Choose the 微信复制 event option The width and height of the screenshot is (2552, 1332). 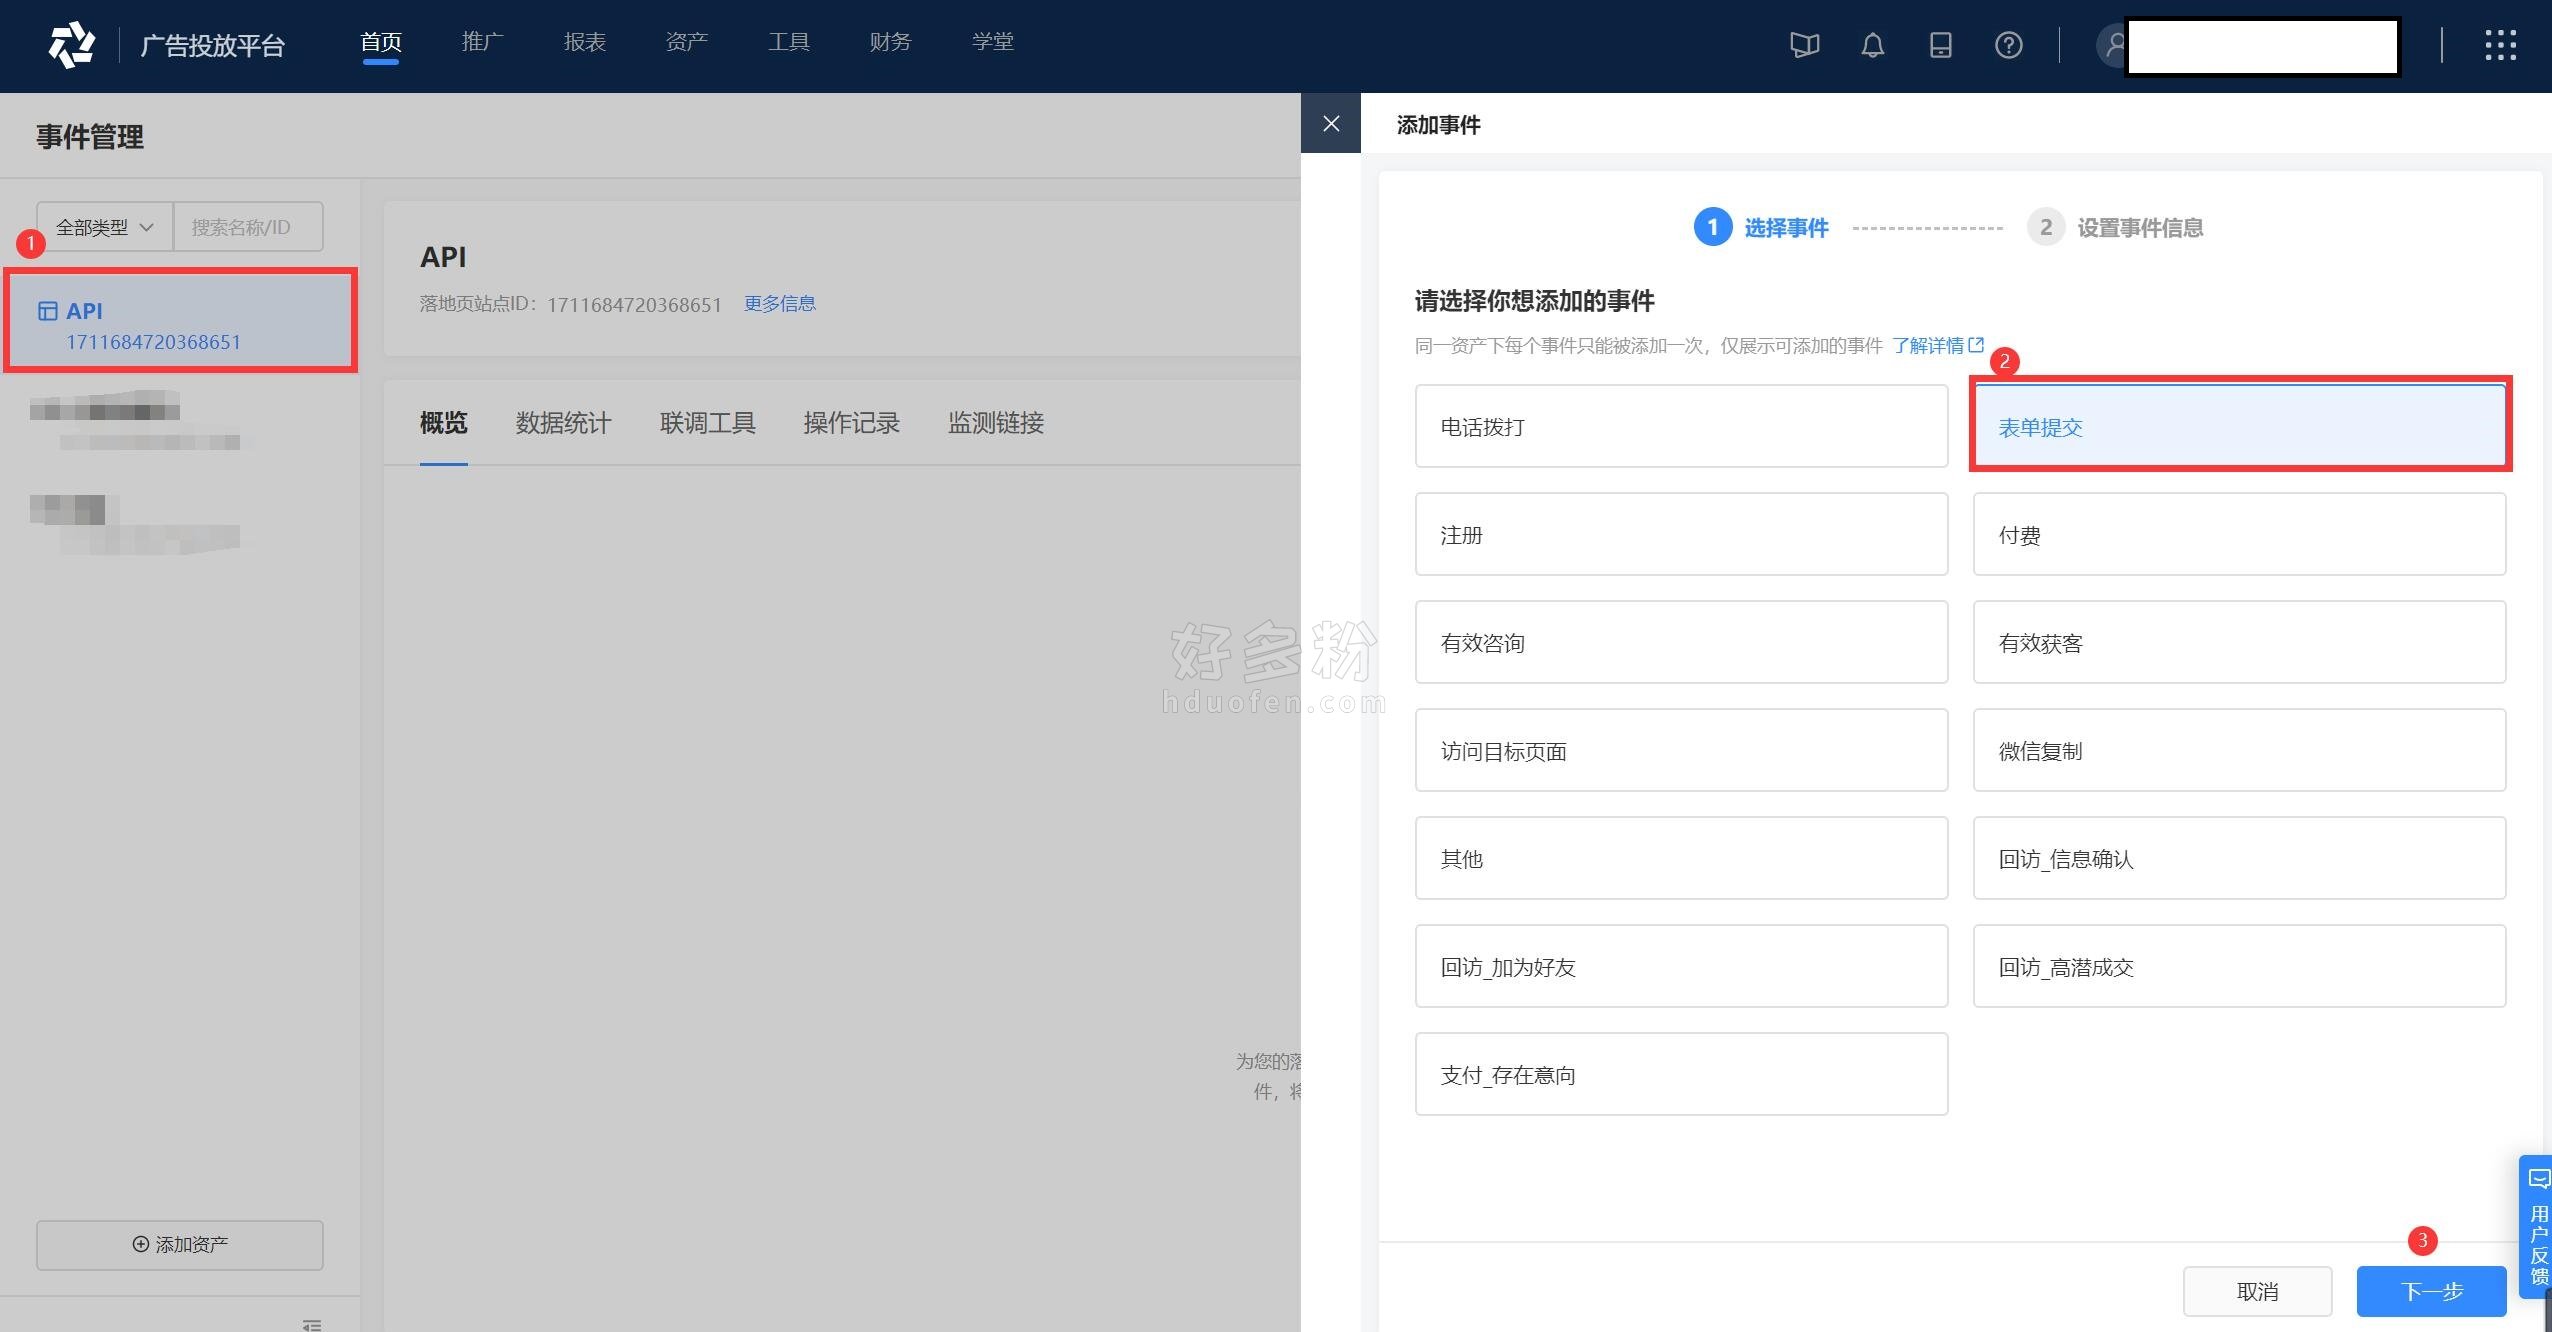tap(2239, 751)
